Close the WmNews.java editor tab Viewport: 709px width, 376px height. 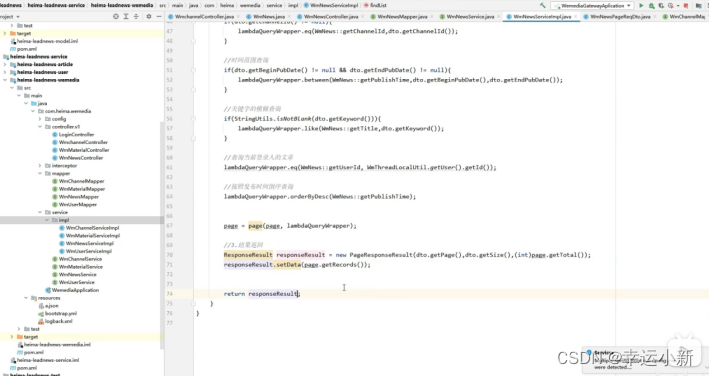tap(288, 17)
